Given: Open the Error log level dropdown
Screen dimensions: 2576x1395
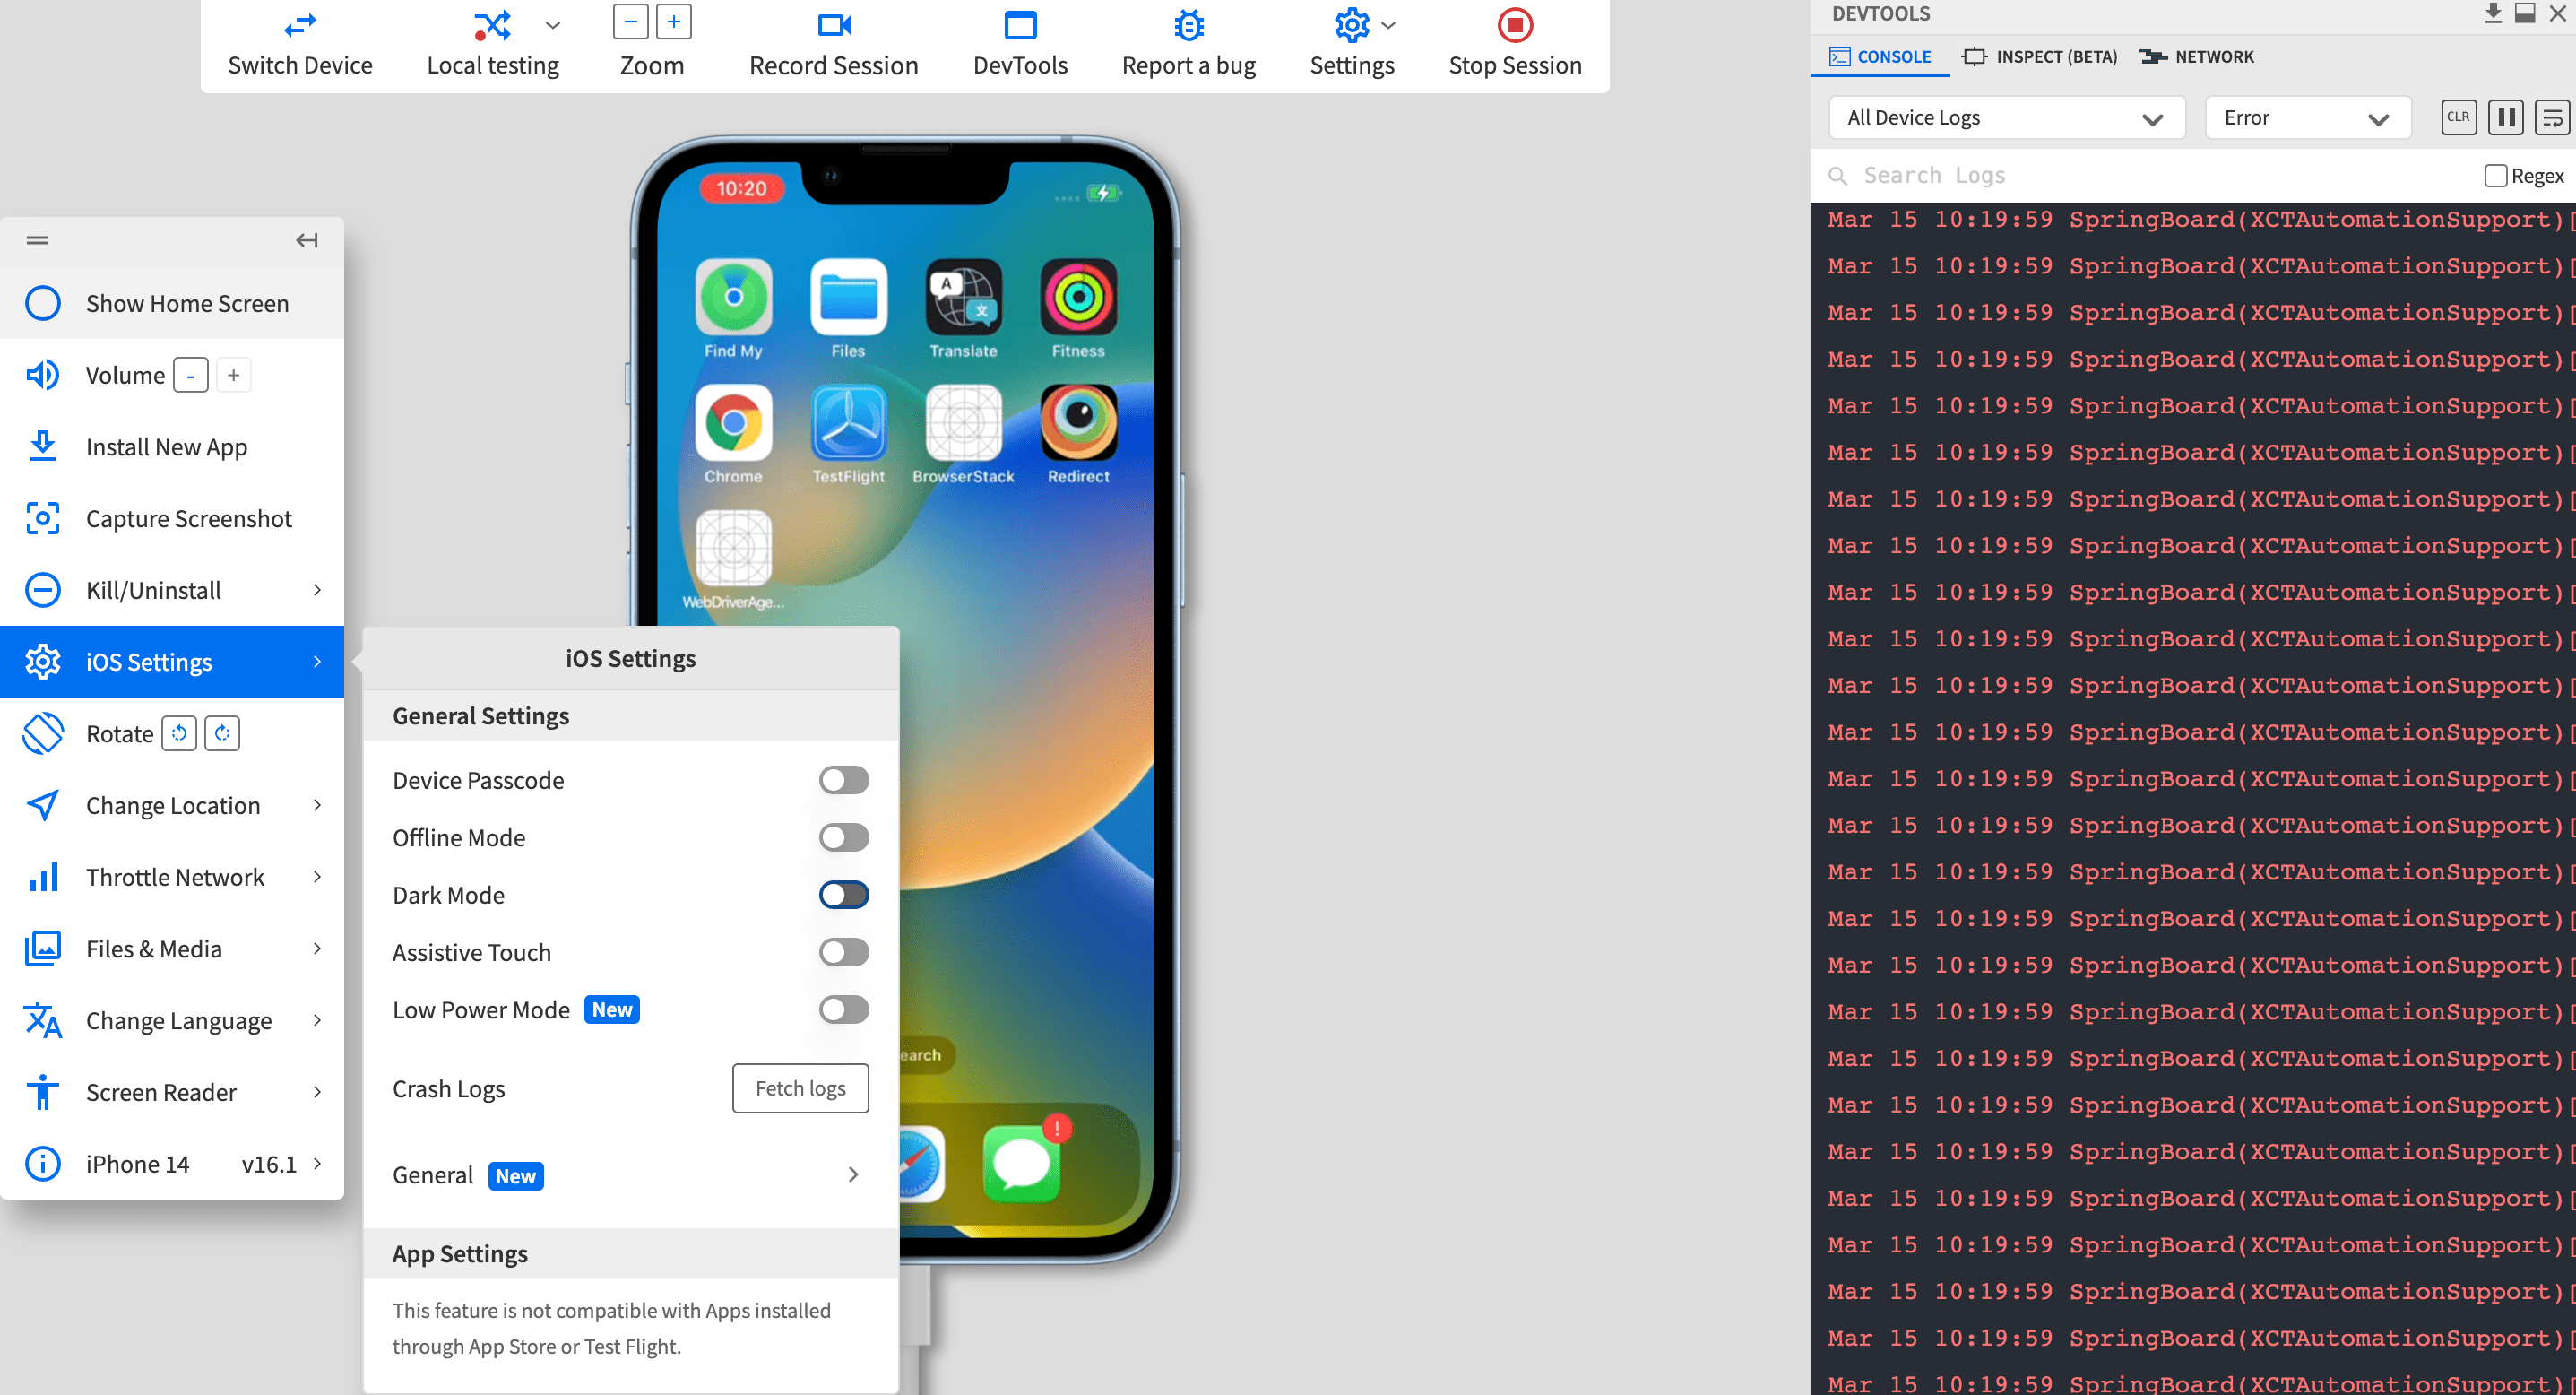Looking at the screenshot, I should point(2308,117).
